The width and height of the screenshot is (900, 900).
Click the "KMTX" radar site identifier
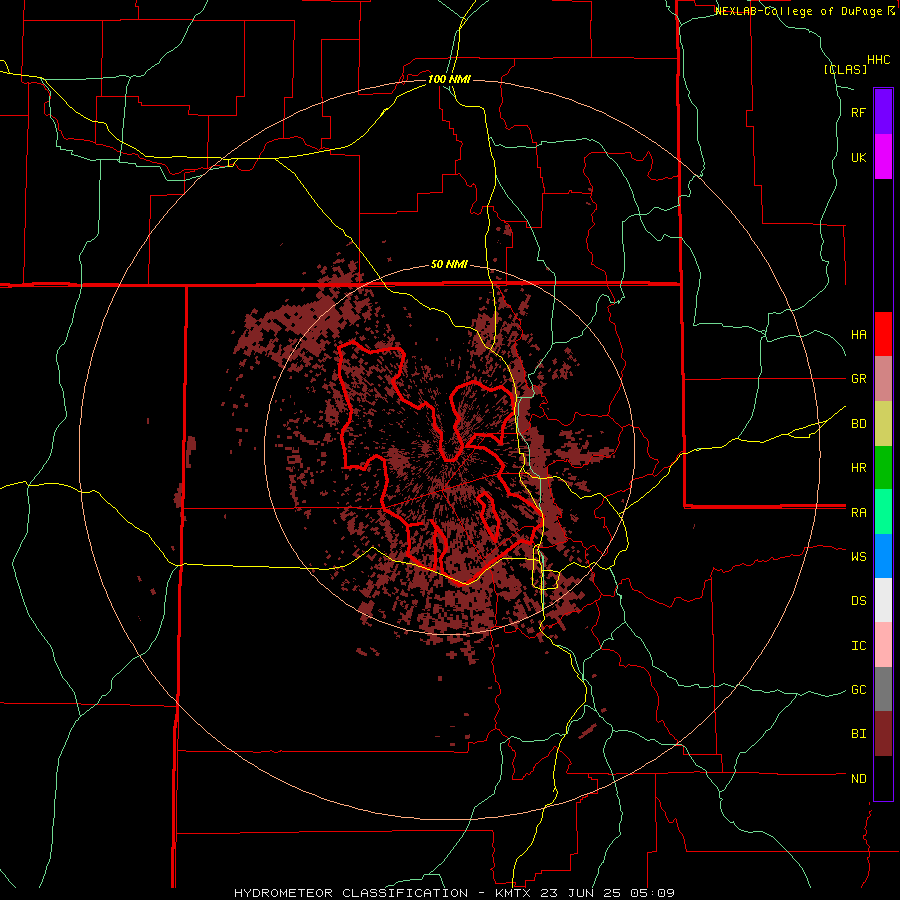coord(512,893)
